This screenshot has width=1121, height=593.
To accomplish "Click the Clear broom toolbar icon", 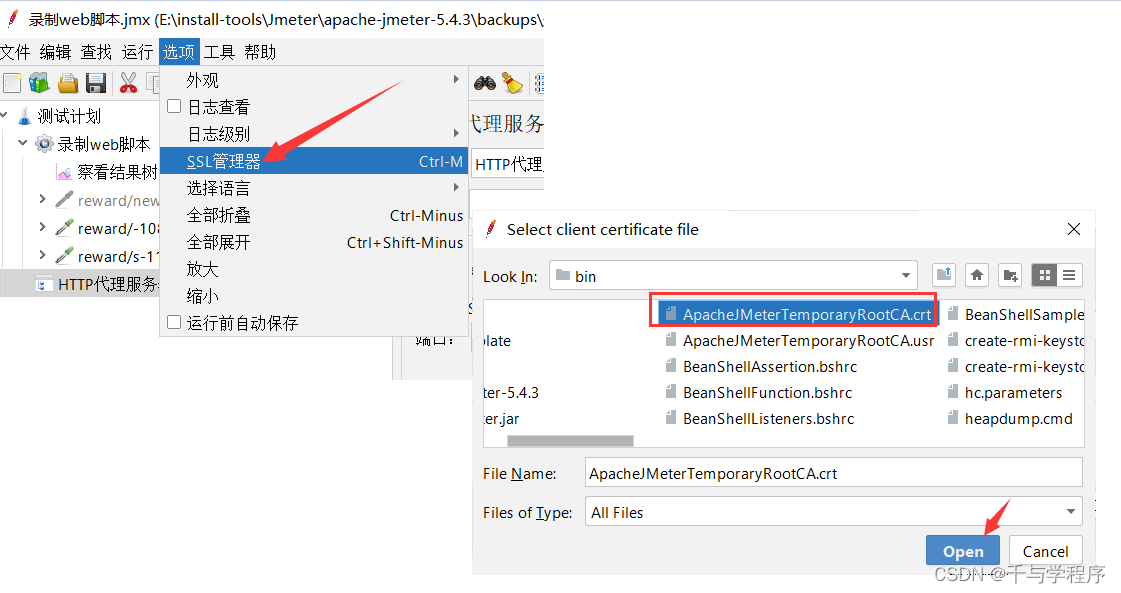I will [512, 83].
